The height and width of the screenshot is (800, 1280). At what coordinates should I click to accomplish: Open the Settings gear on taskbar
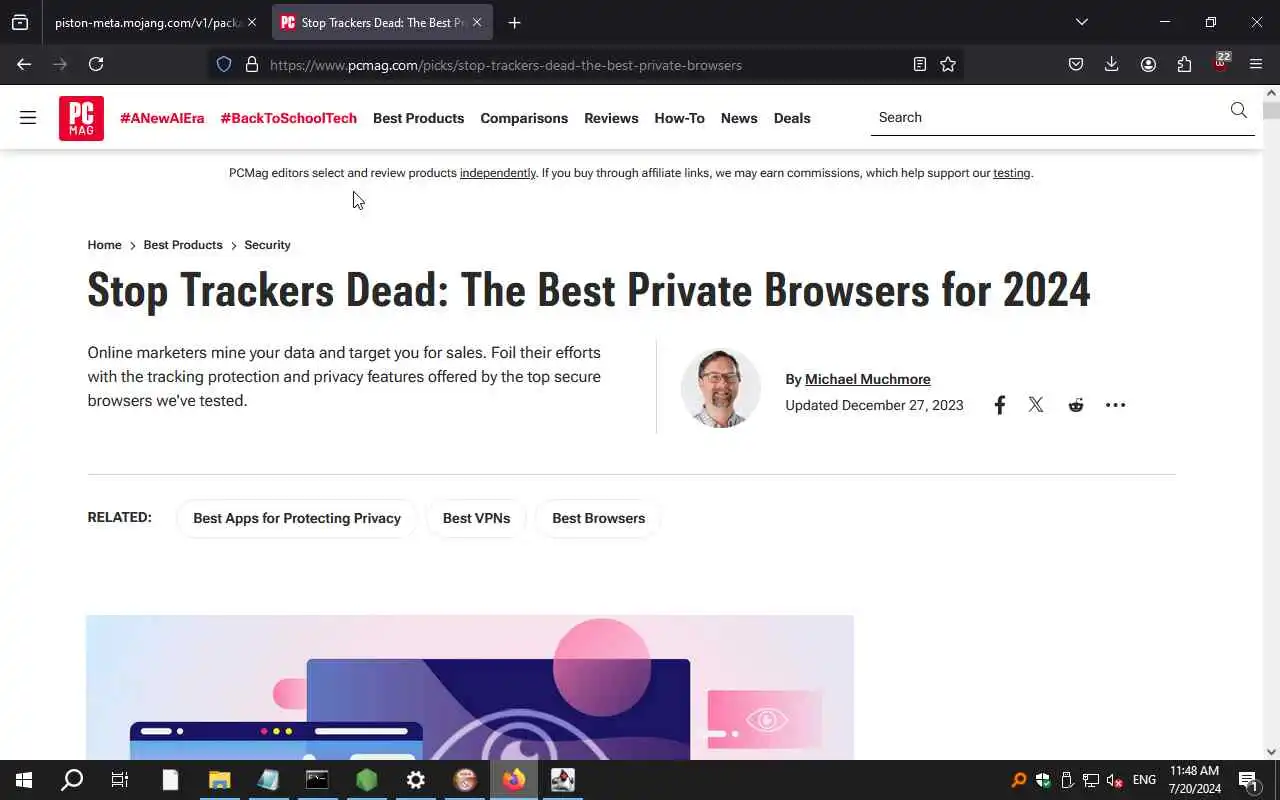coord(416,780)
